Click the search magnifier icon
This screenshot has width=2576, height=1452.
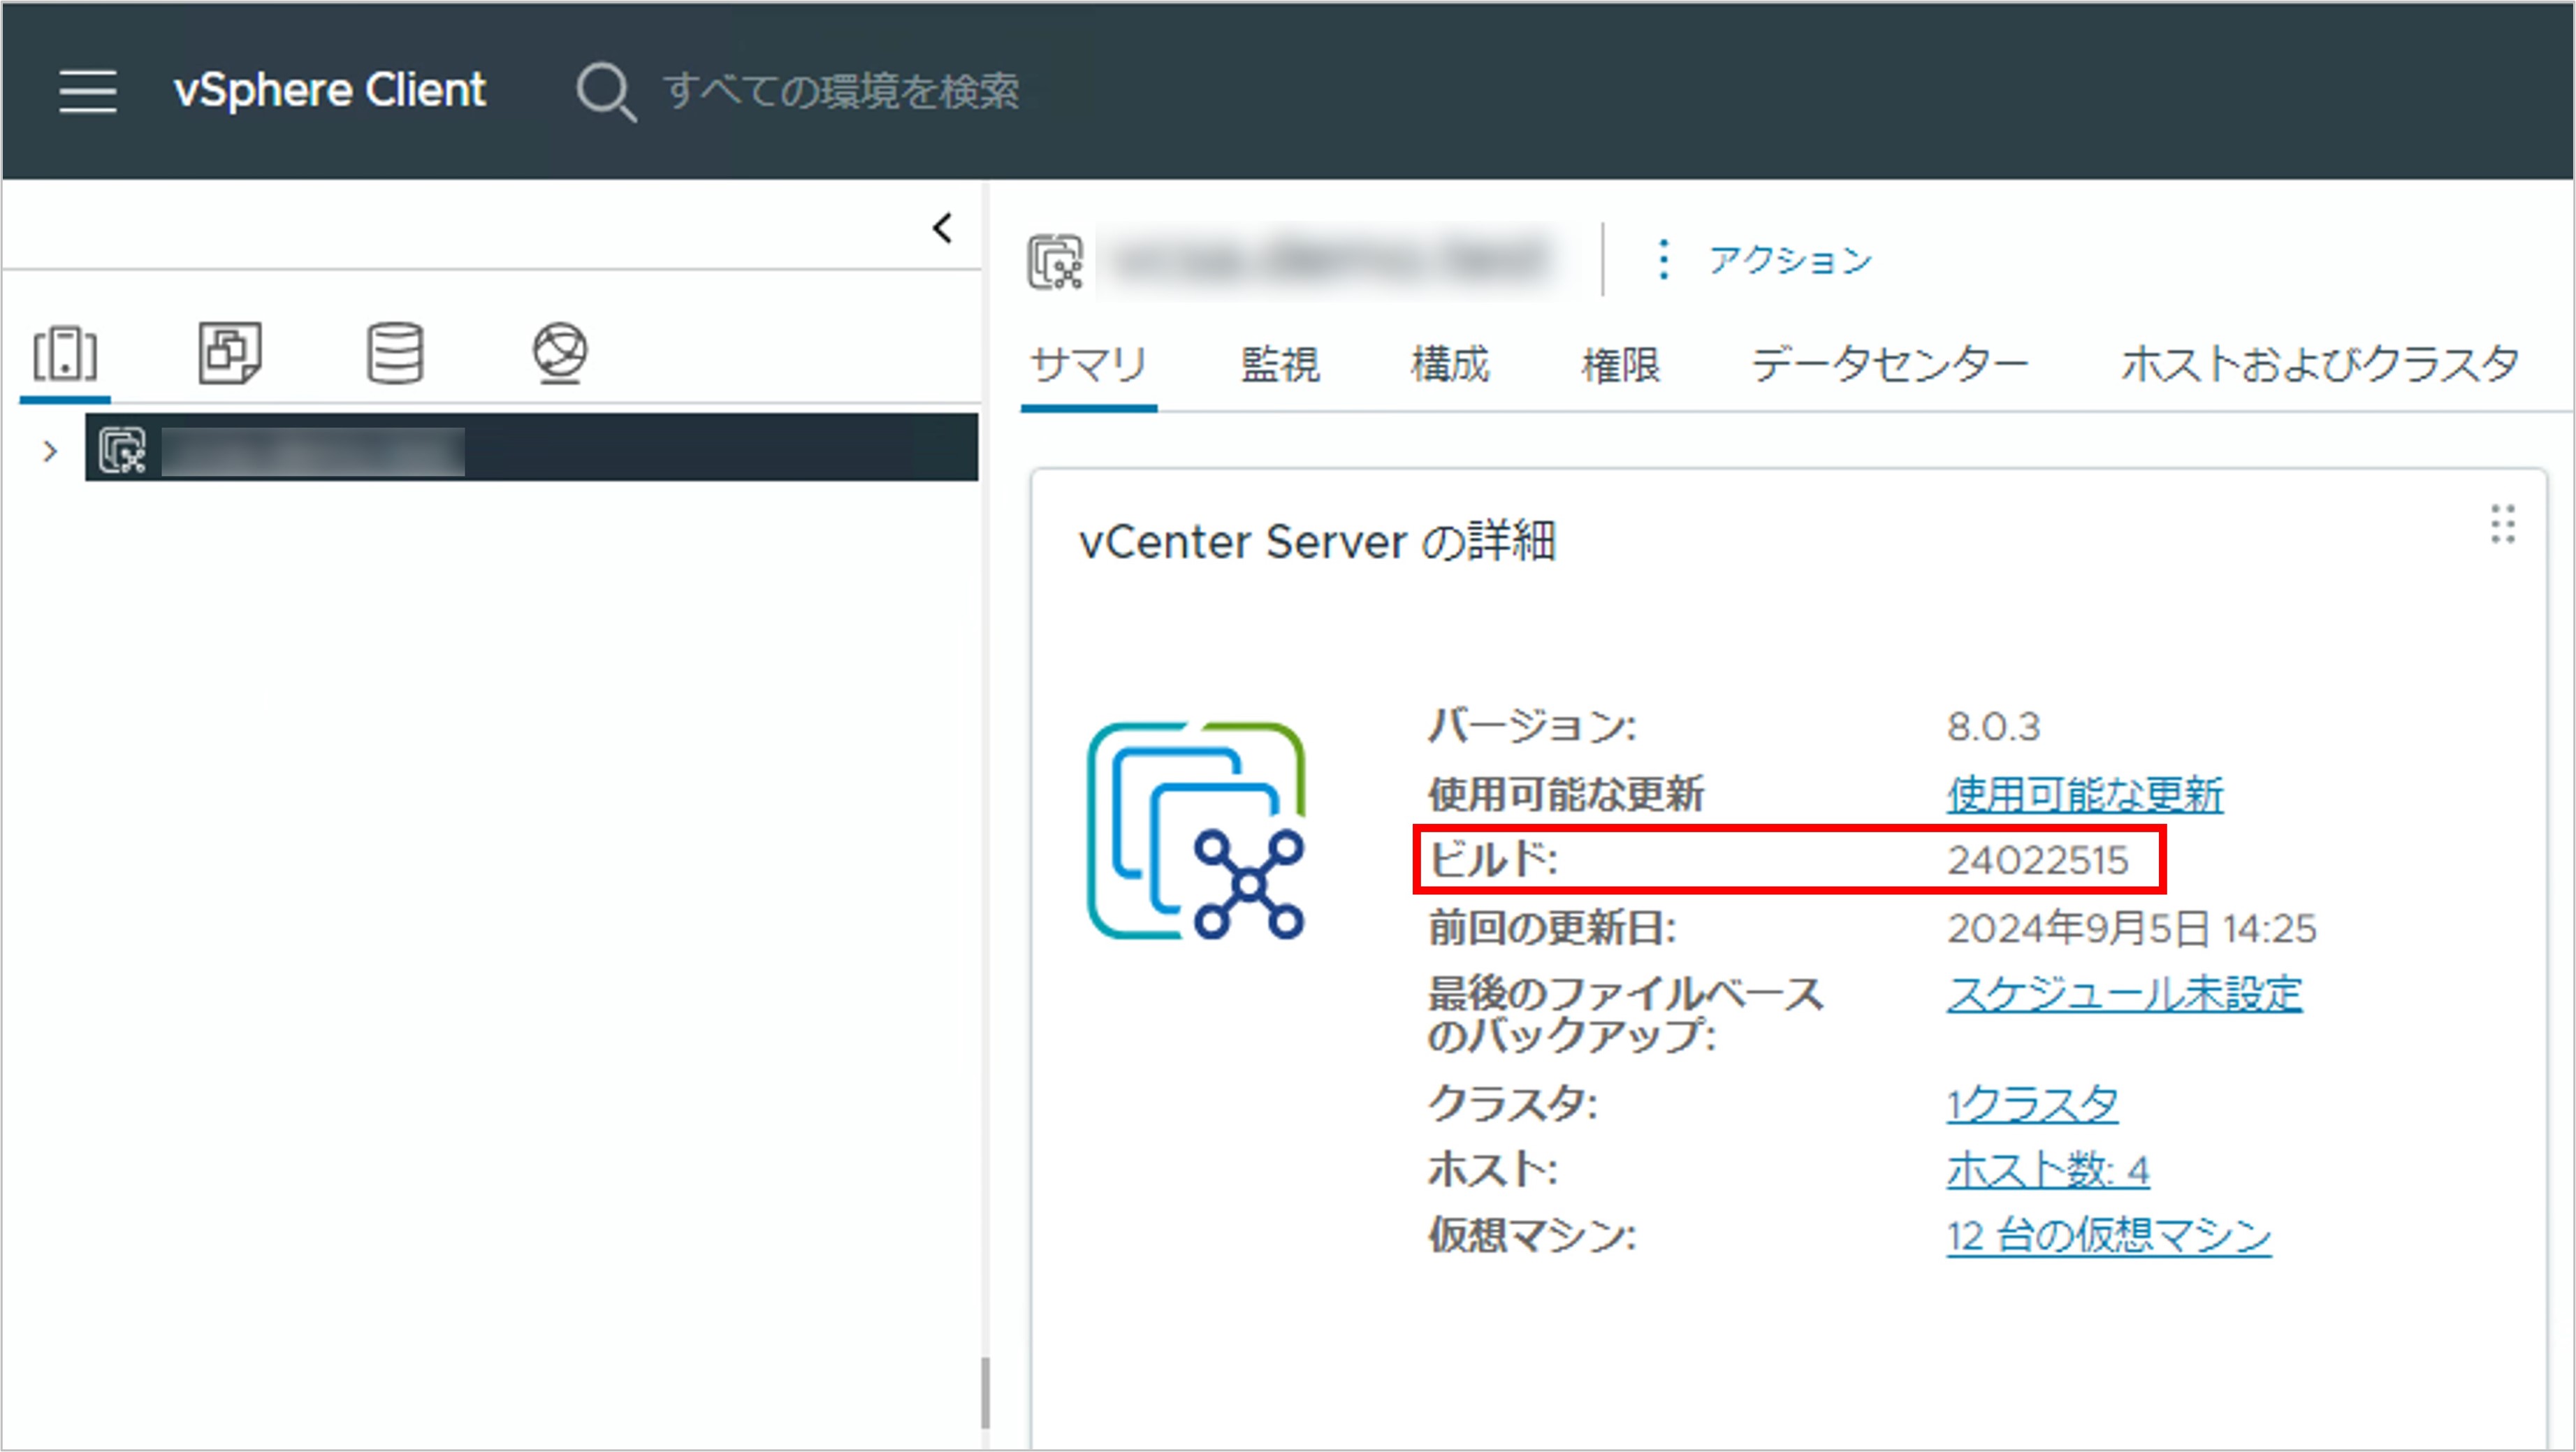click(605, 92)
